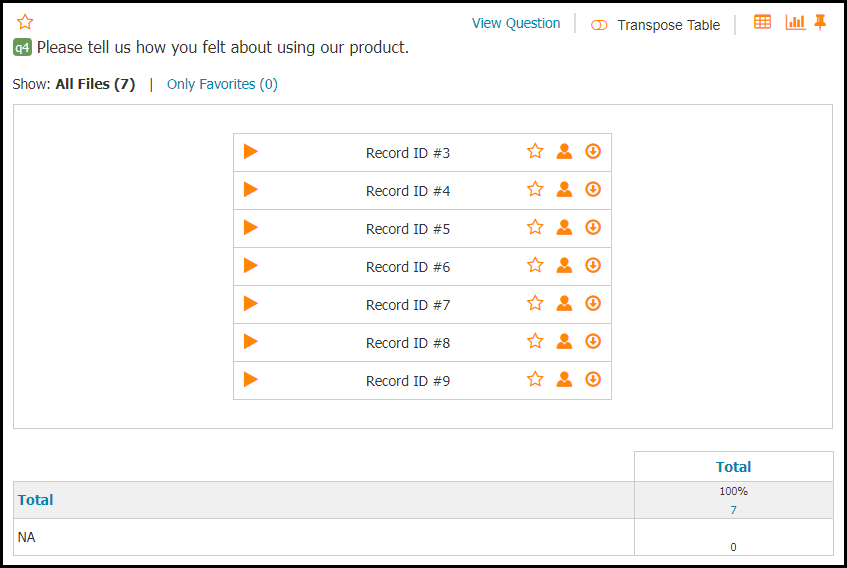Switch to bar chart view icon
847x568 pixels.
(x=795, y=22)
